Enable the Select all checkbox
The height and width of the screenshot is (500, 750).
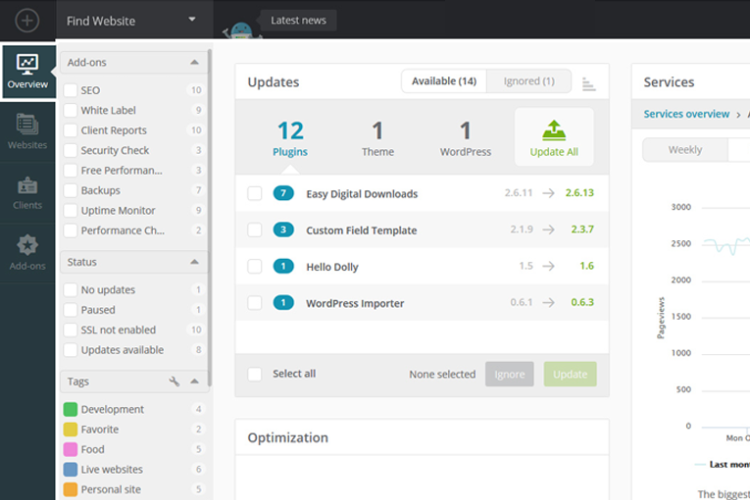255,374
